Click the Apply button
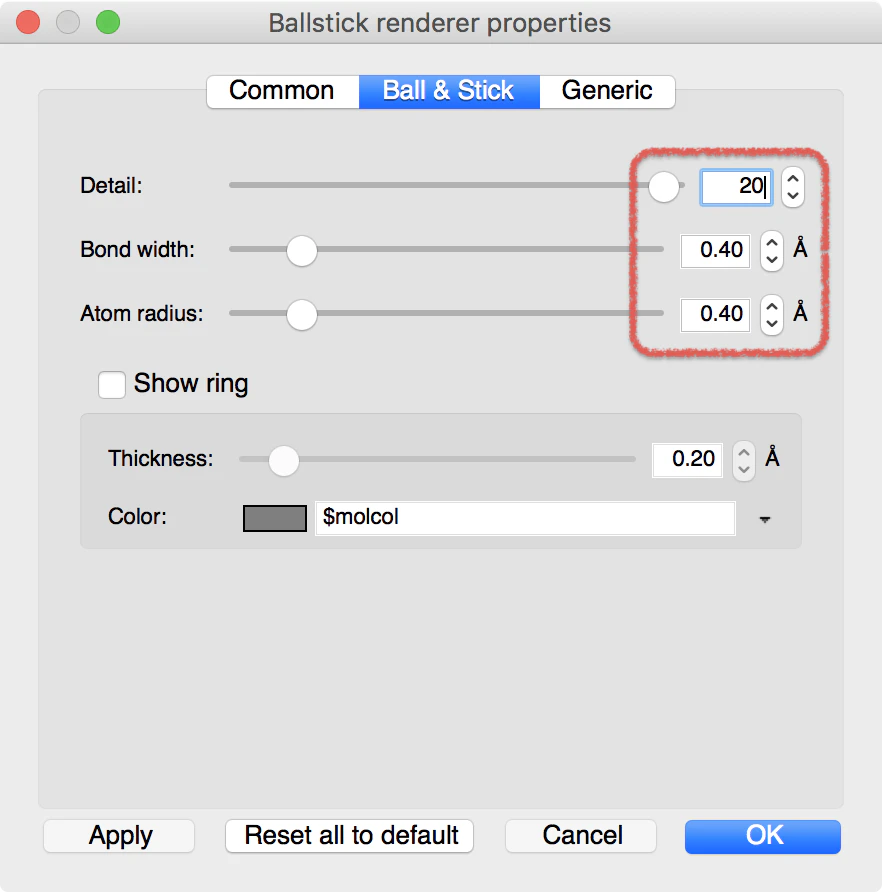Viewport: 882px width, 892px height. point(119,836)
